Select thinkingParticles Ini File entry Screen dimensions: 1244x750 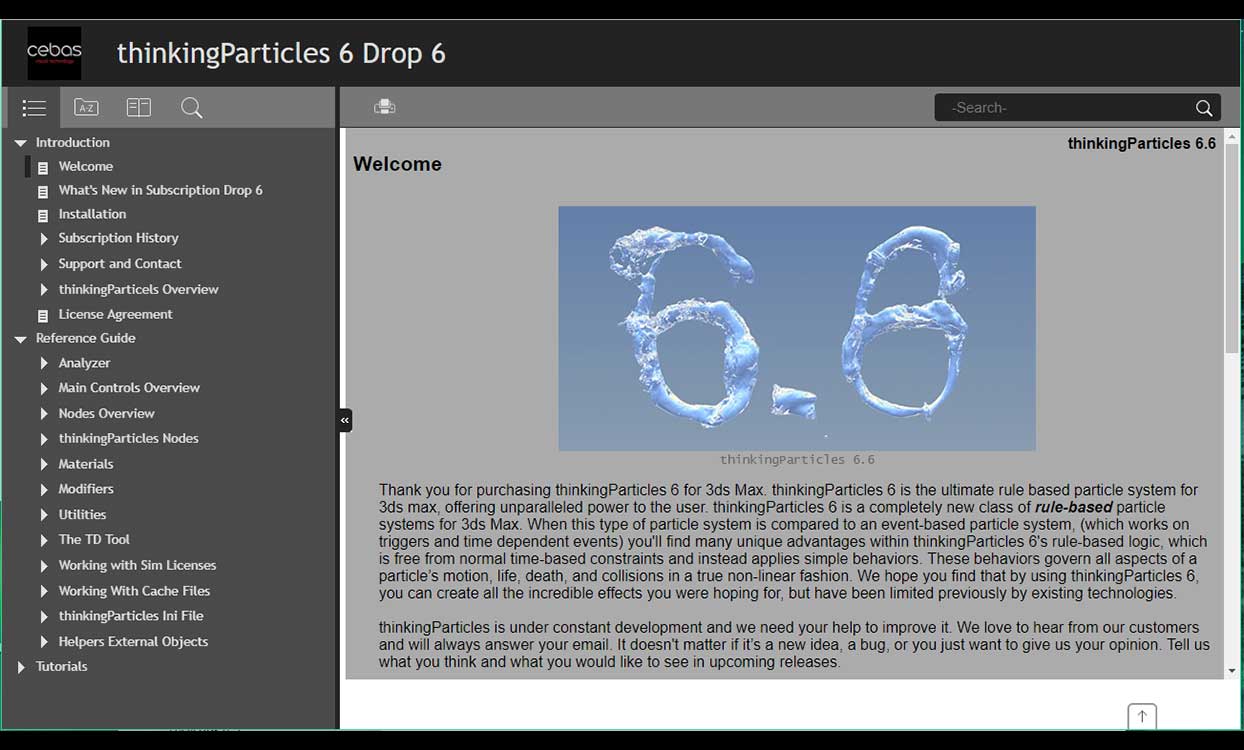point(131,616)
